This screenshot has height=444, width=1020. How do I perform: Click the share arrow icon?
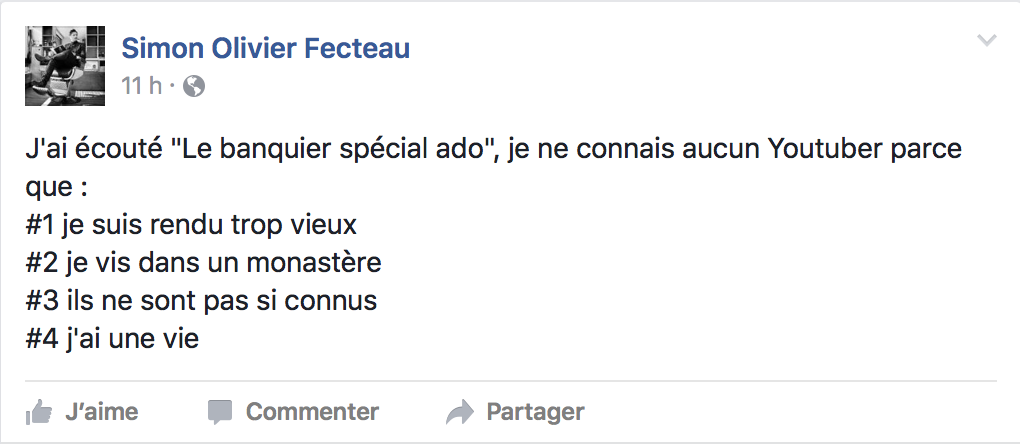tap(459, 411)
